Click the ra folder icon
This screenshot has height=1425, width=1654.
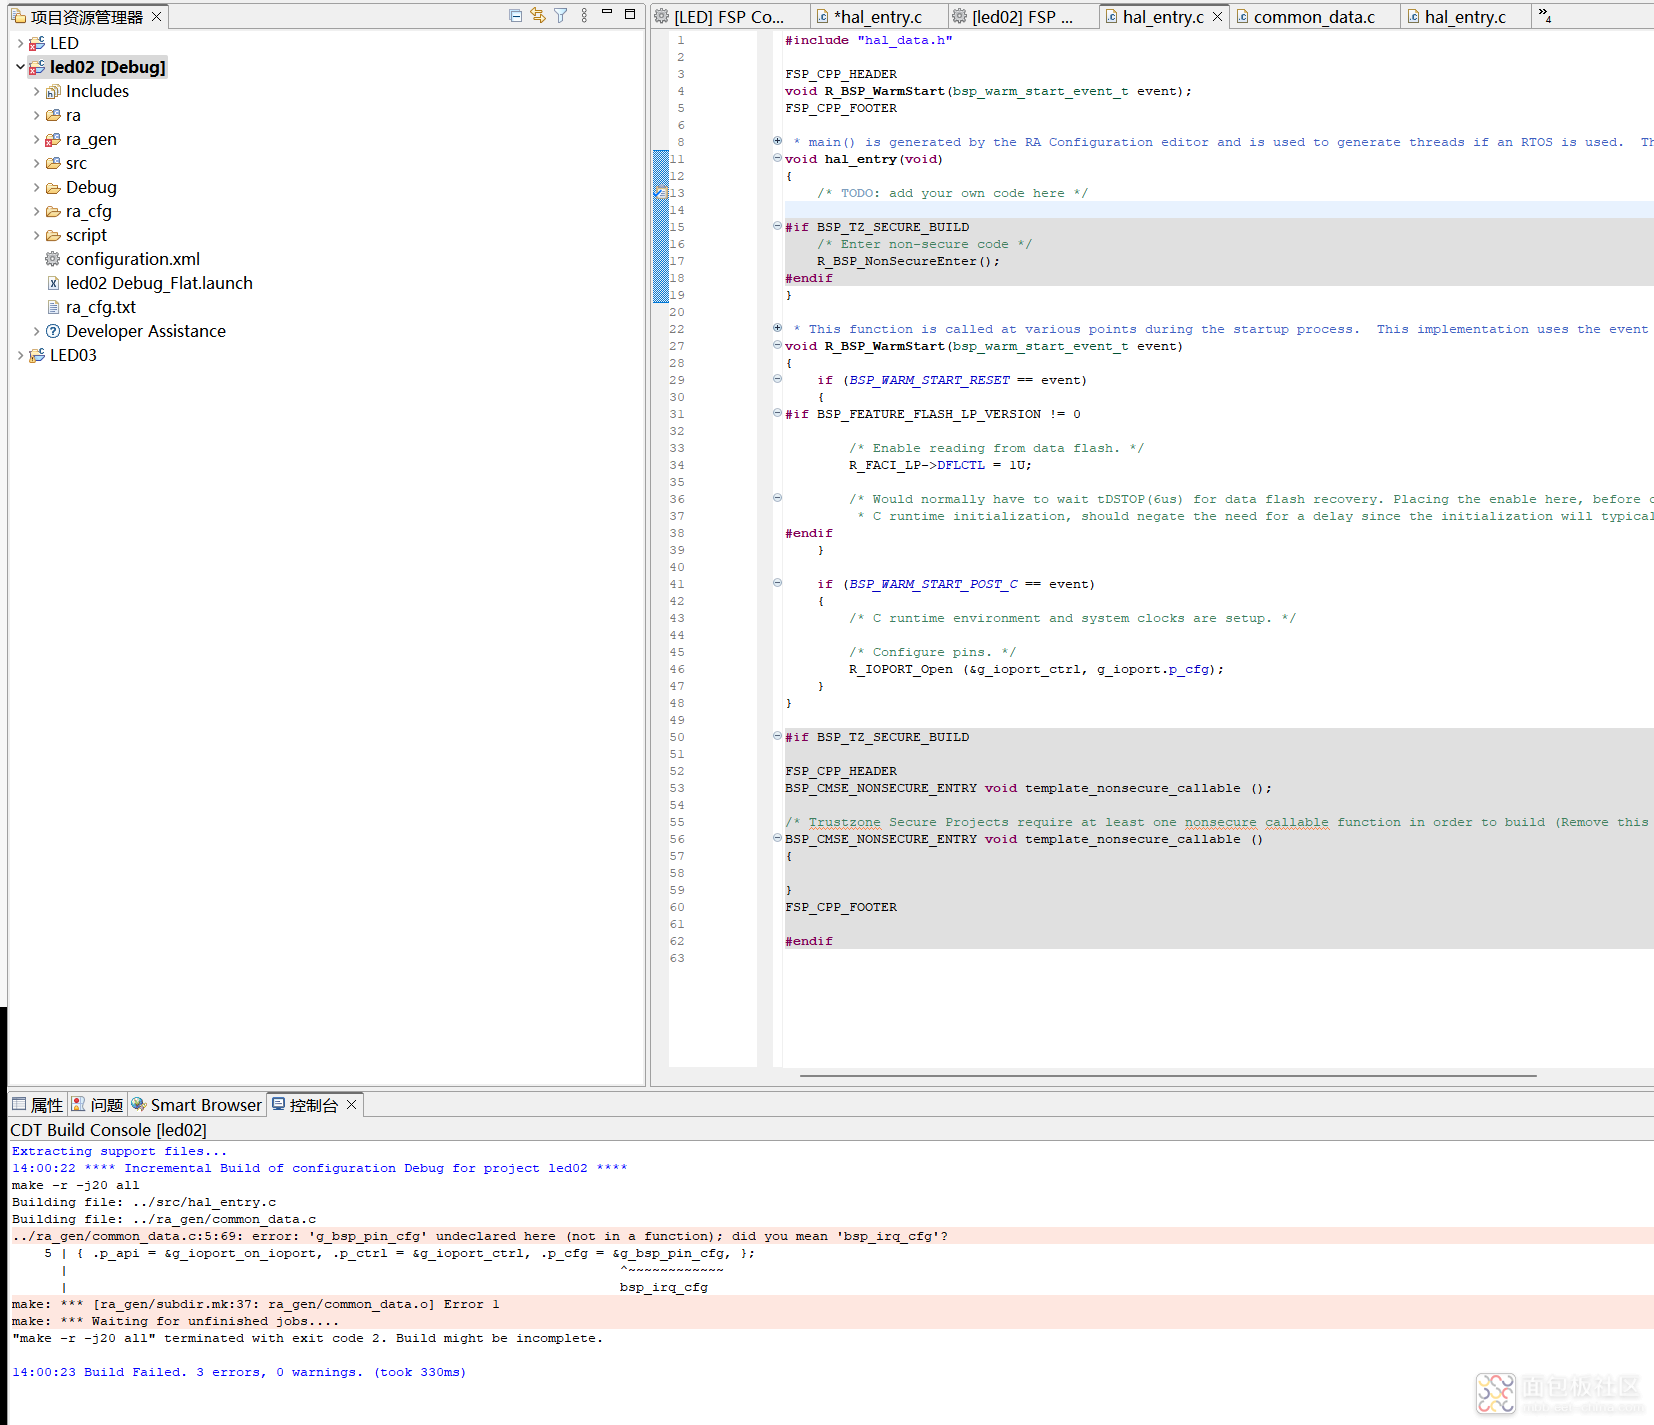tap(53, 115)
